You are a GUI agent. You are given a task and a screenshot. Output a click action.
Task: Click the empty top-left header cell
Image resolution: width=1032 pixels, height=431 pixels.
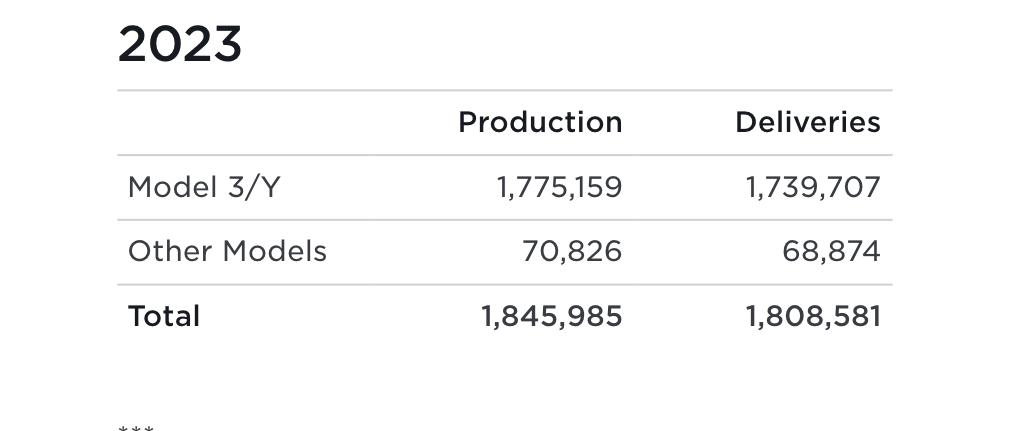click(x=245, y=122)
